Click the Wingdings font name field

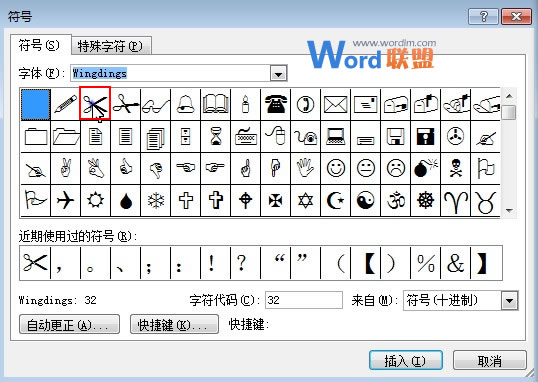171,73
